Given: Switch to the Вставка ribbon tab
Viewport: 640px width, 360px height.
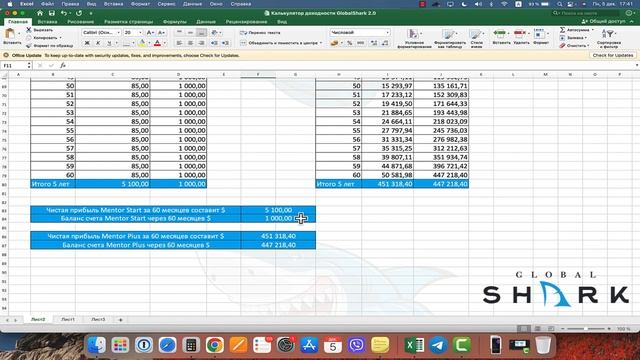Looking at the screenshot, I should (x=47, y=22).
